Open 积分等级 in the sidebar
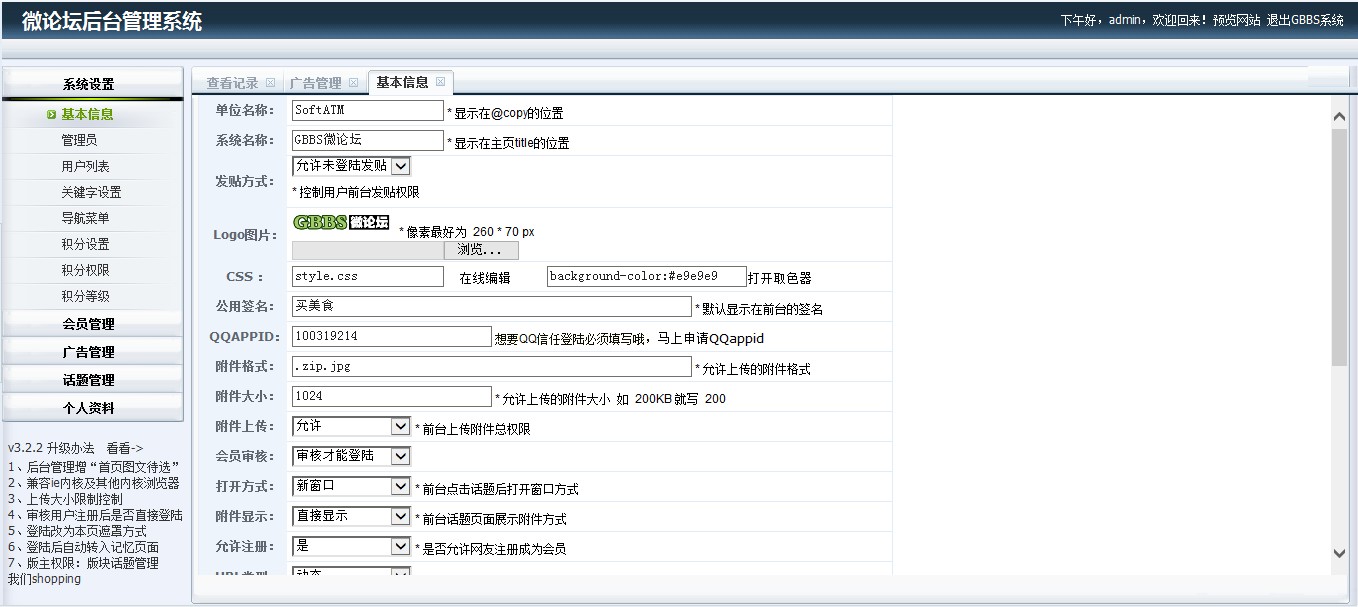The image size is (1358, 607). click(x=85, y=296)
